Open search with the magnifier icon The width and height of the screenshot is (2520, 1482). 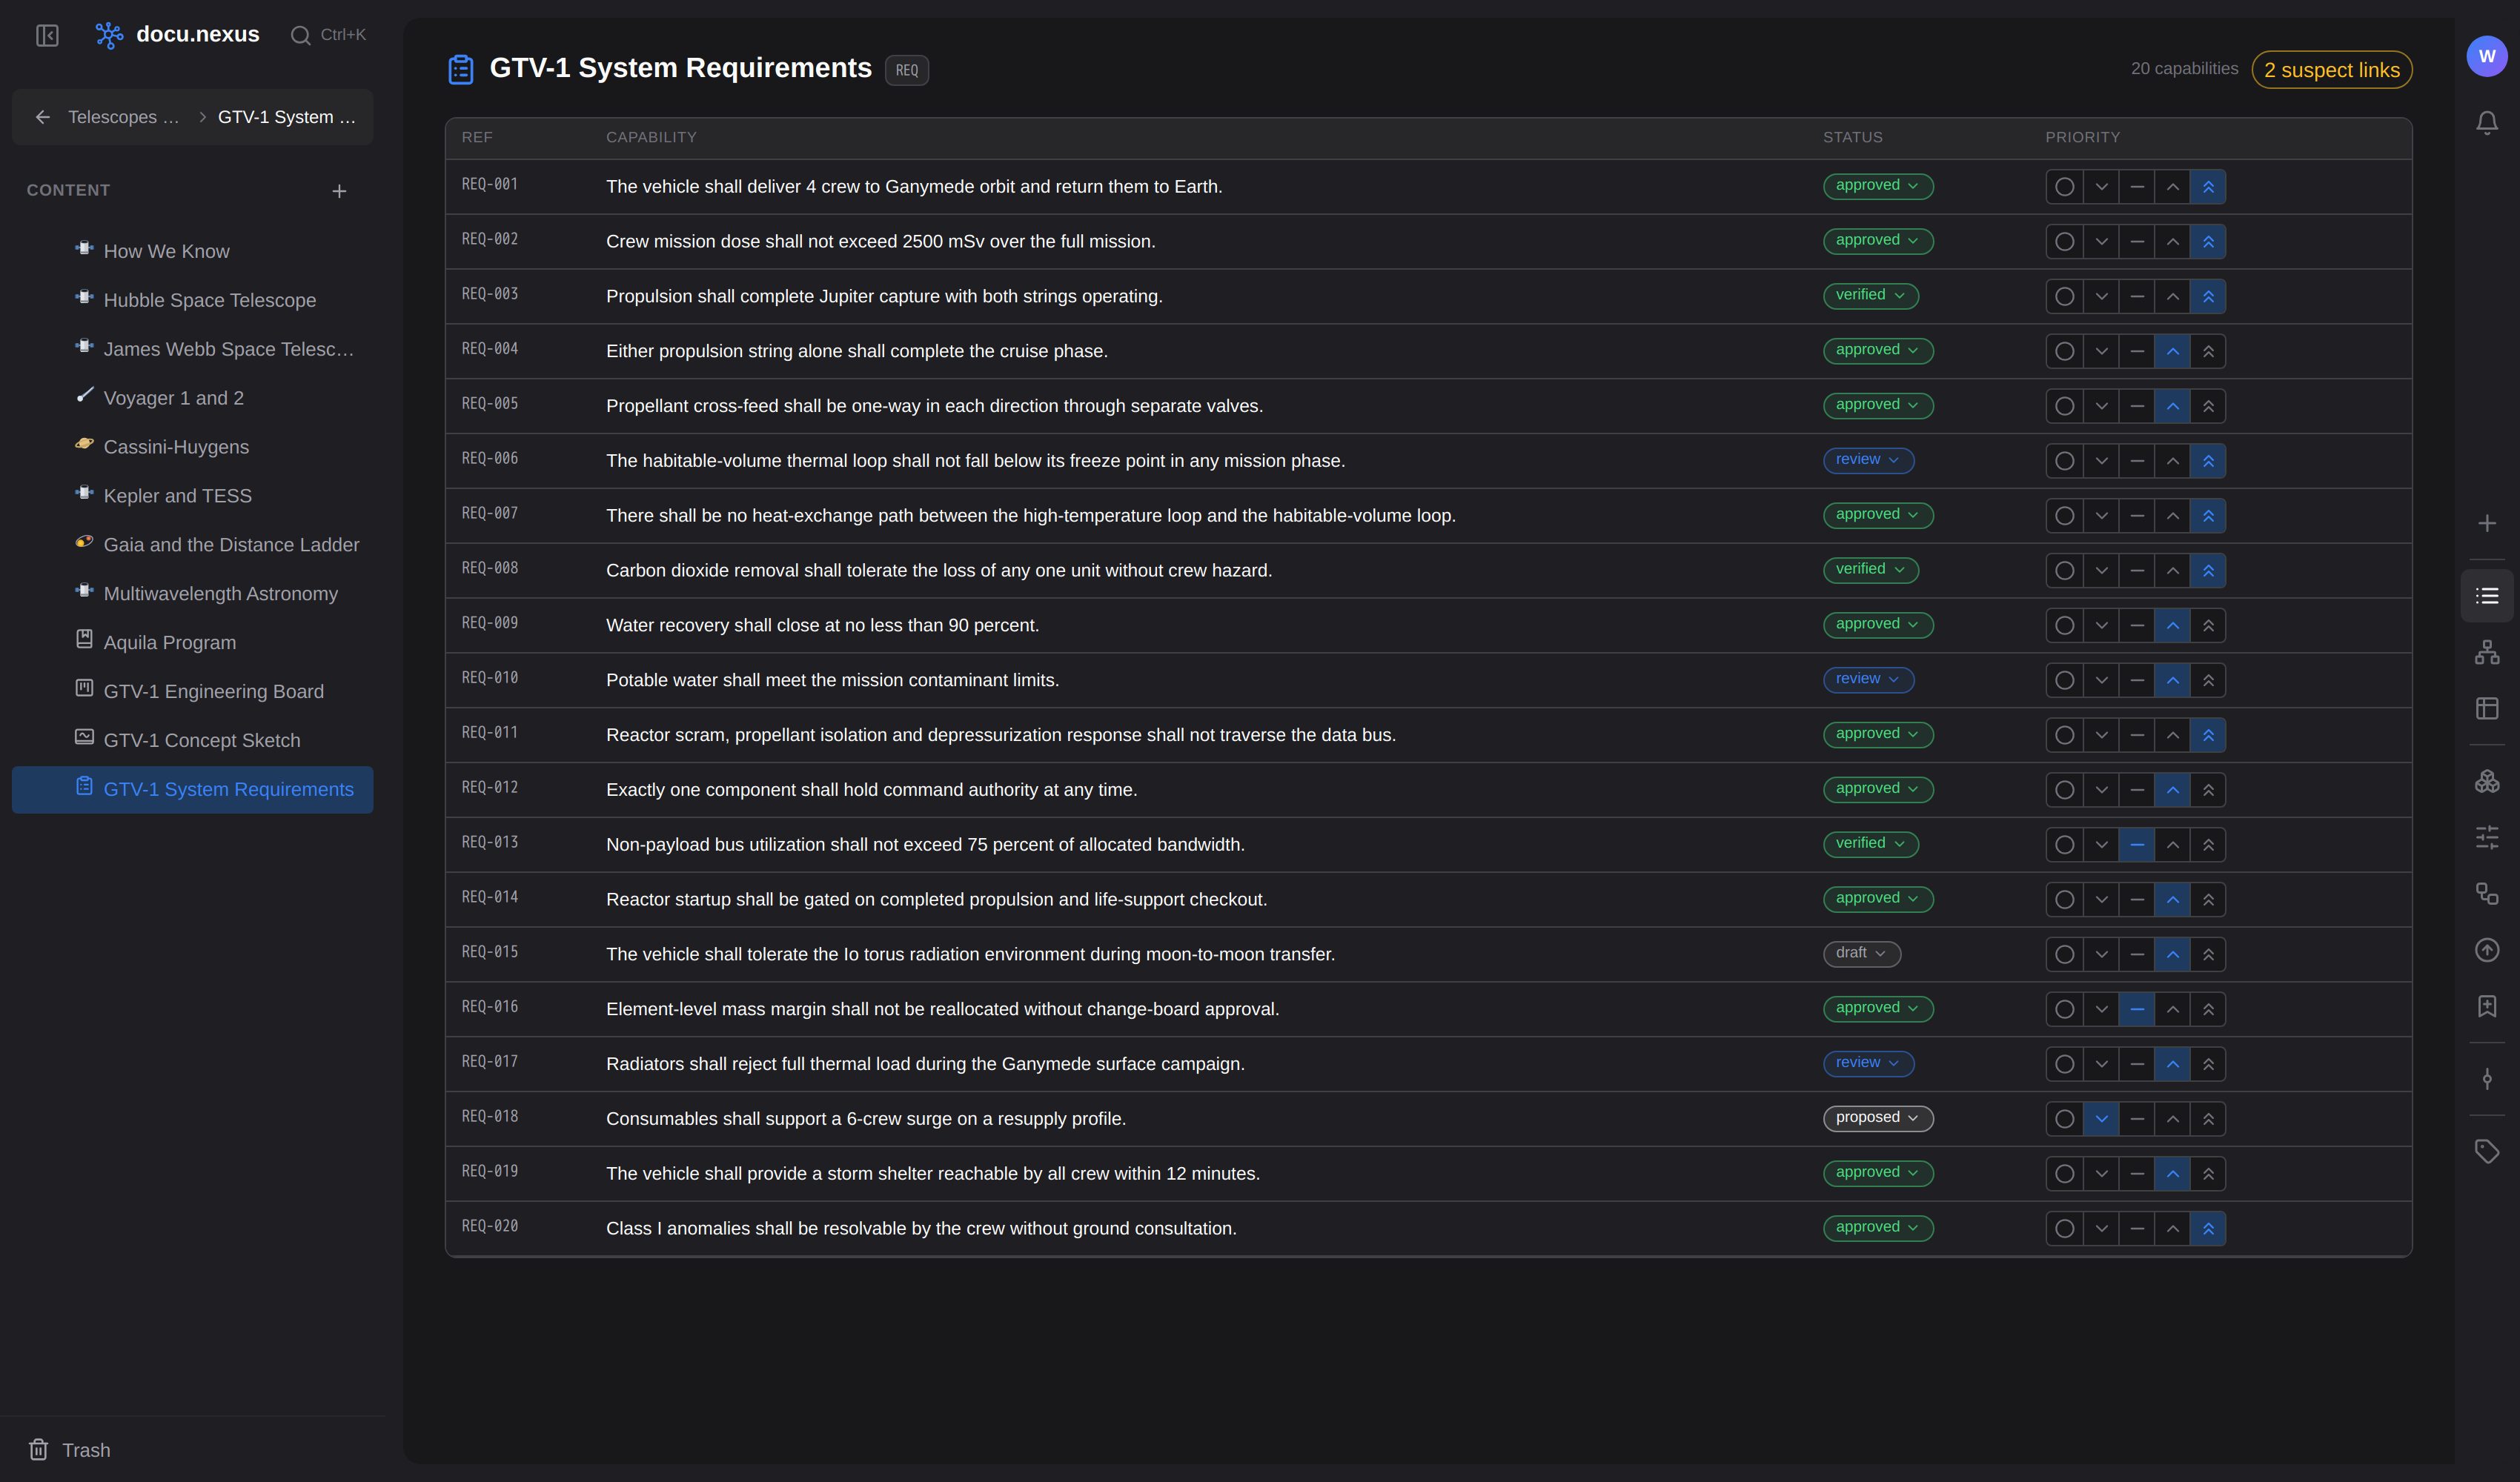(x=300, y=35)
